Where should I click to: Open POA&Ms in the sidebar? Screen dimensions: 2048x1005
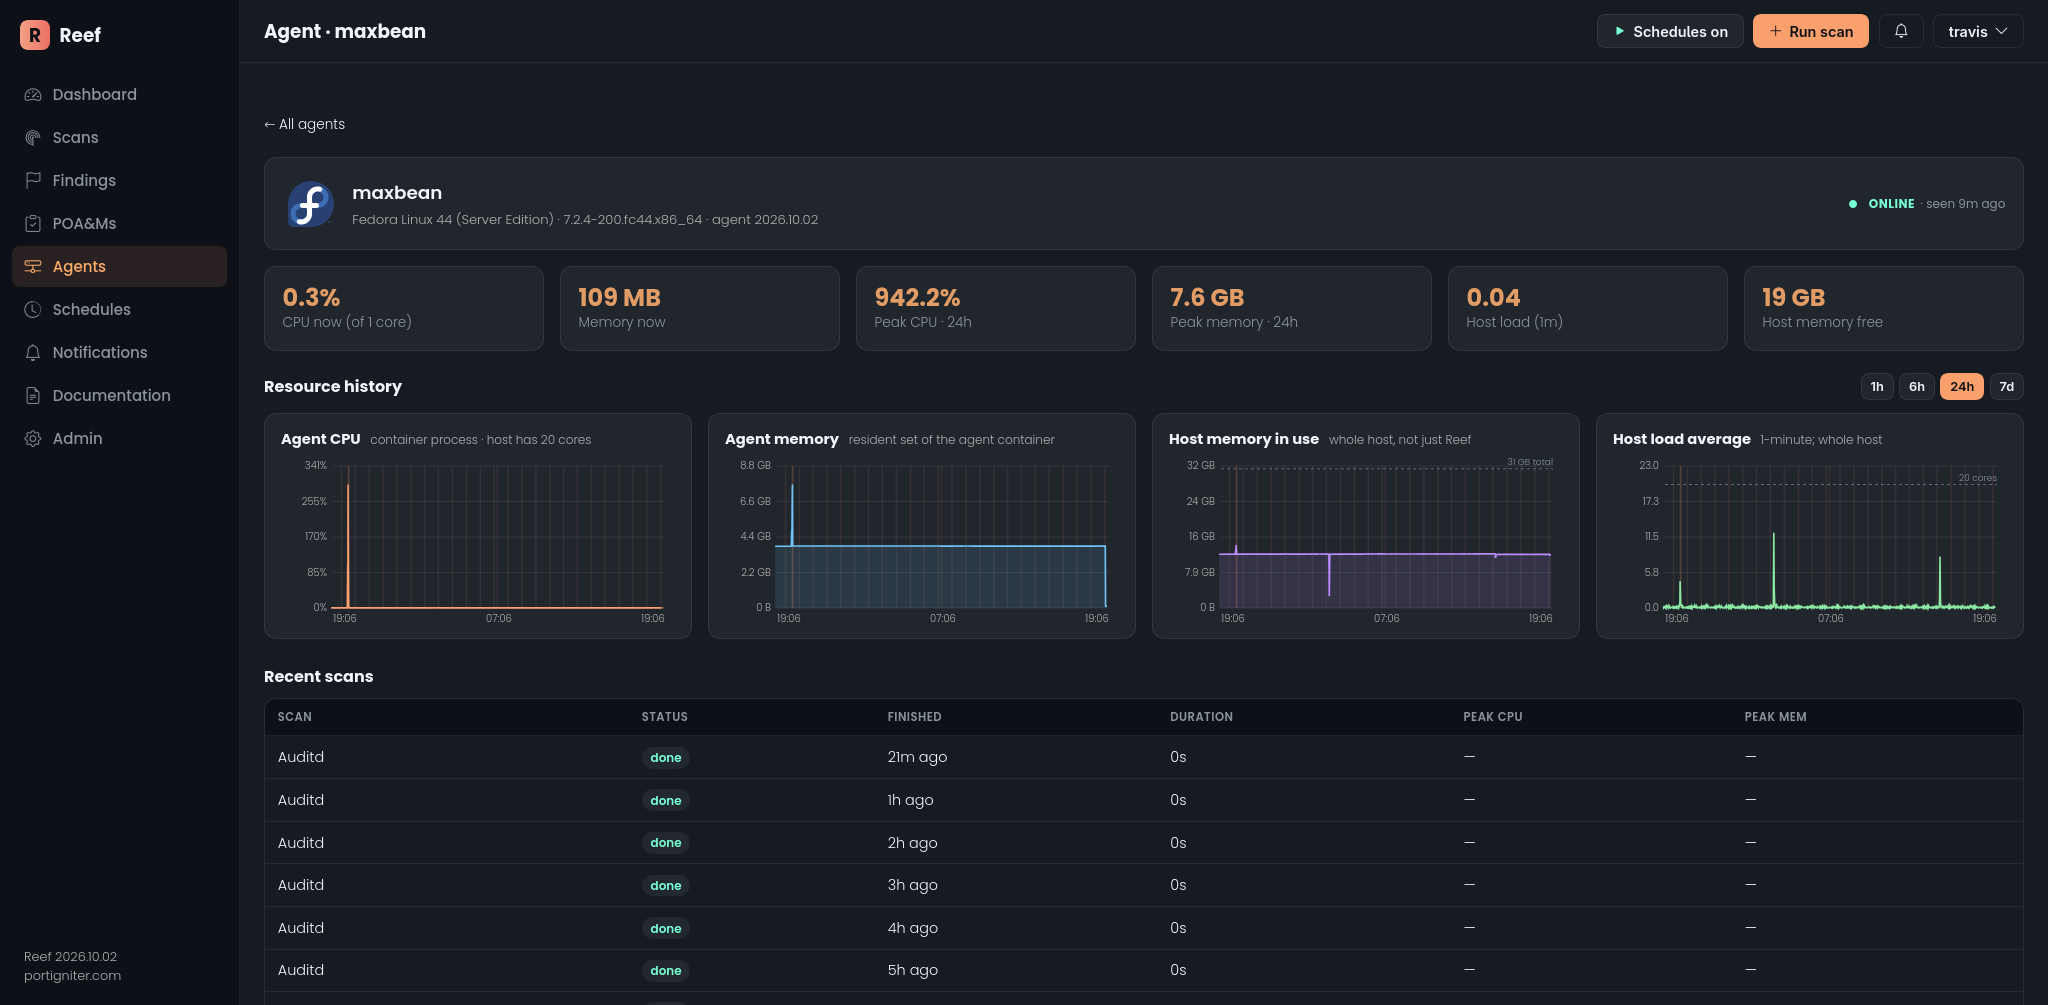point(119,224)
